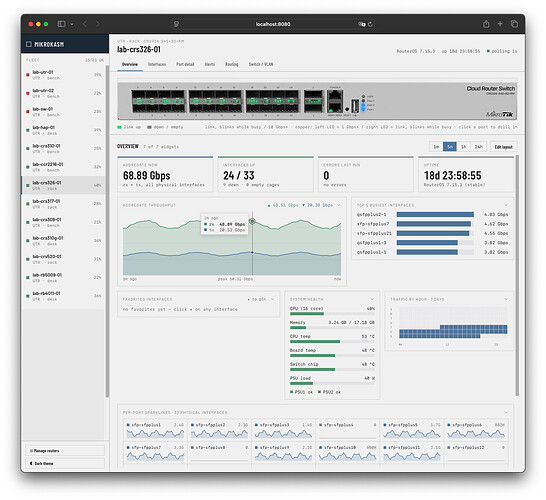Viewport: 546px width, 500px height.
Task: Click the moon icon beside Dark theme
Action: [31, 463]
